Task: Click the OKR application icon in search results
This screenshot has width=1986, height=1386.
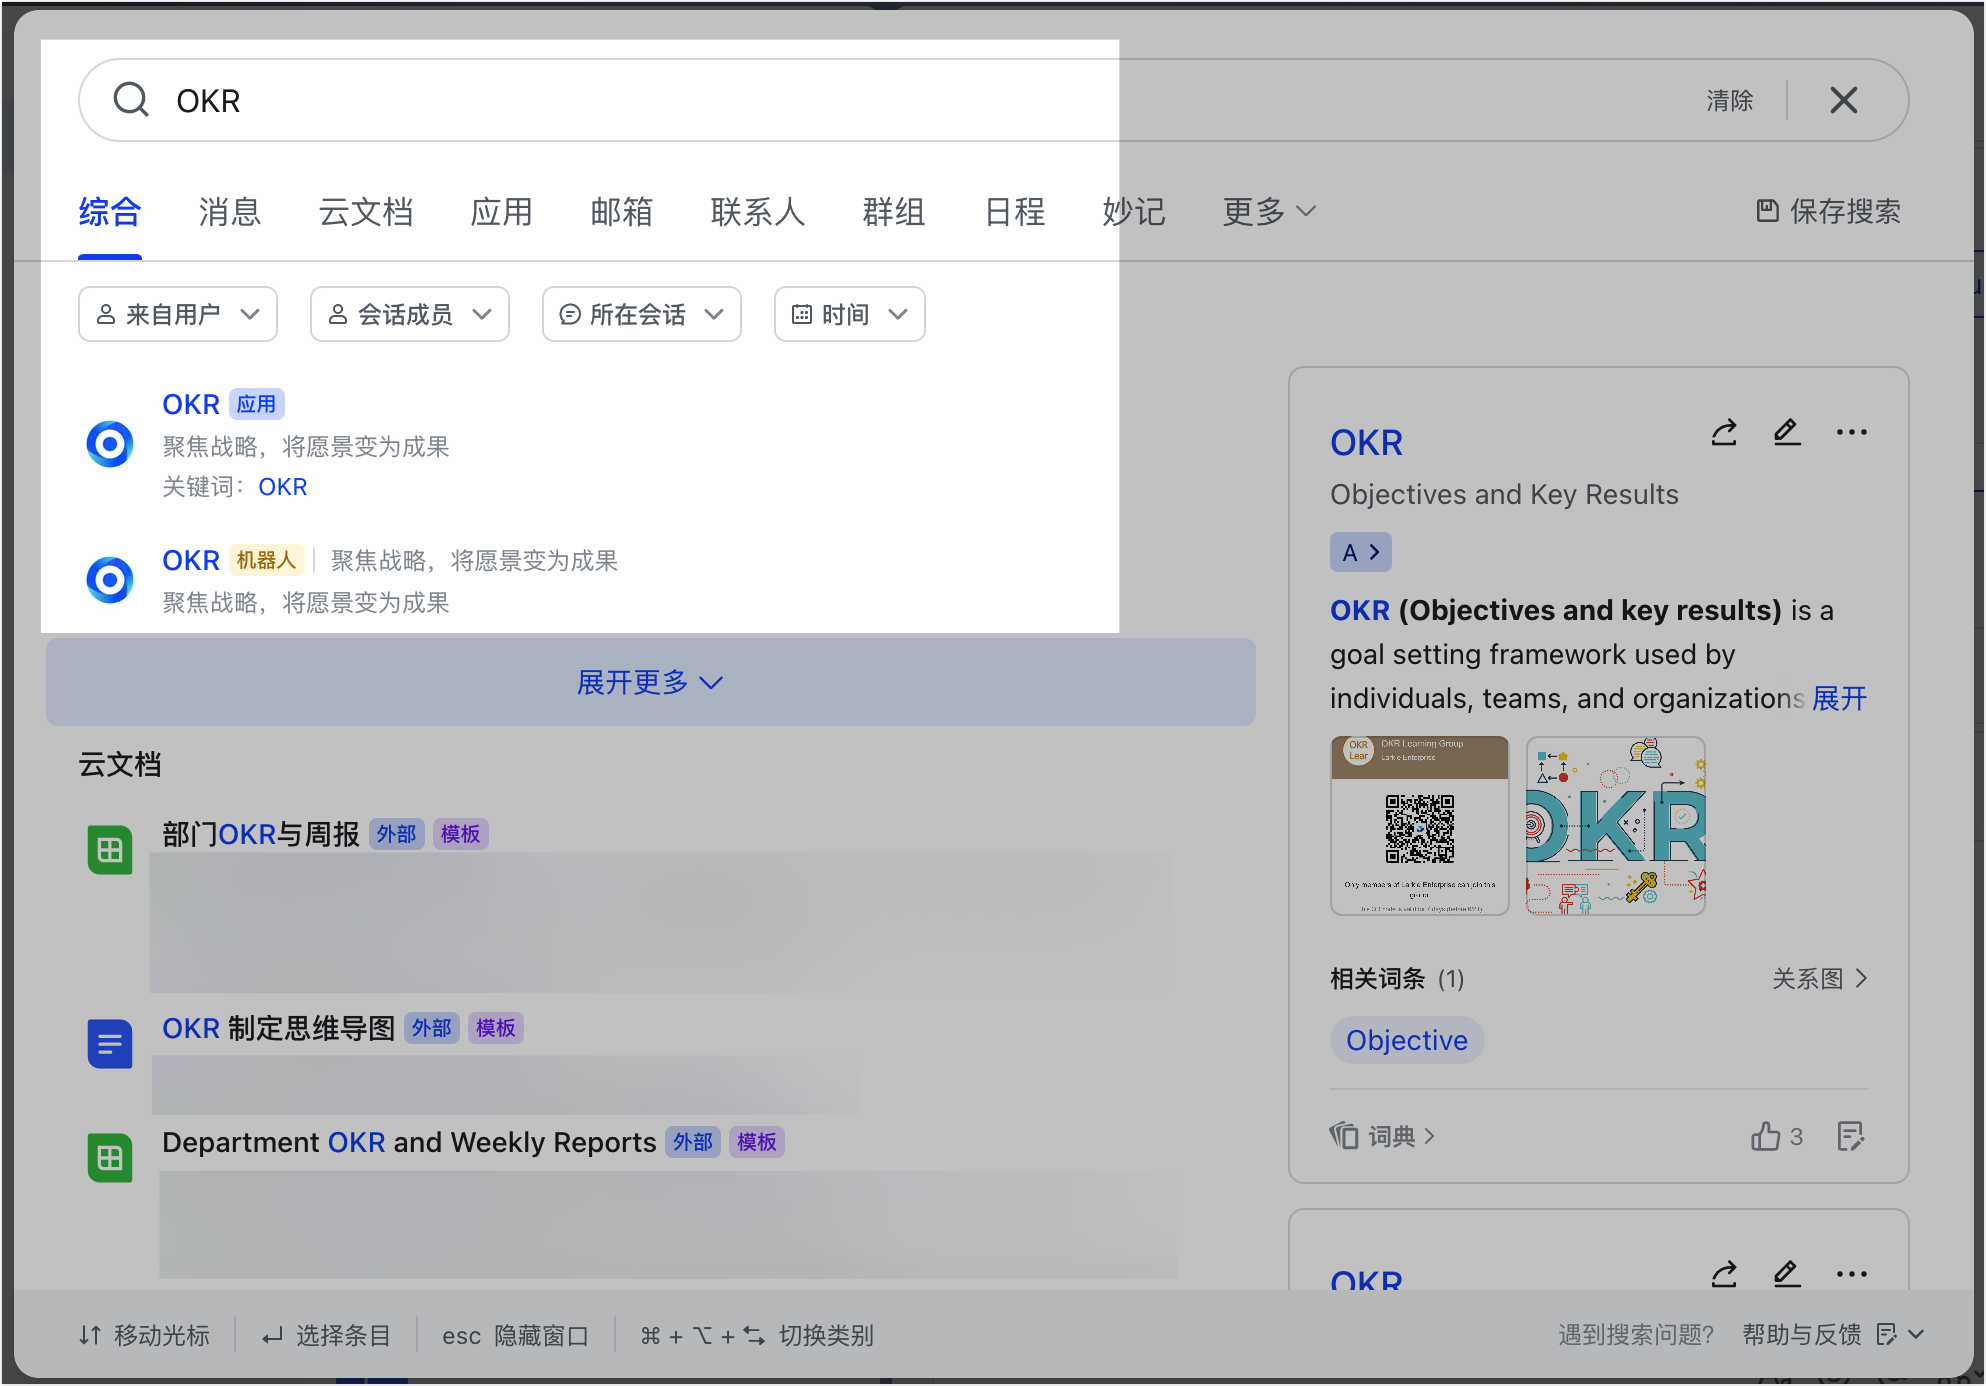Action: pos(109,443)
